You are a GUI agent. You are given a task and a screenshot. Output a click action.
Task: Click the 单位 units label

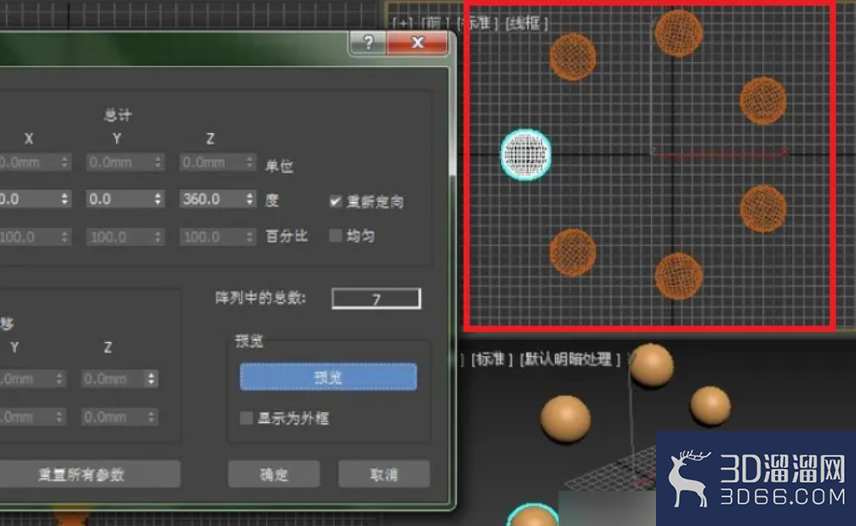[279, 166]
